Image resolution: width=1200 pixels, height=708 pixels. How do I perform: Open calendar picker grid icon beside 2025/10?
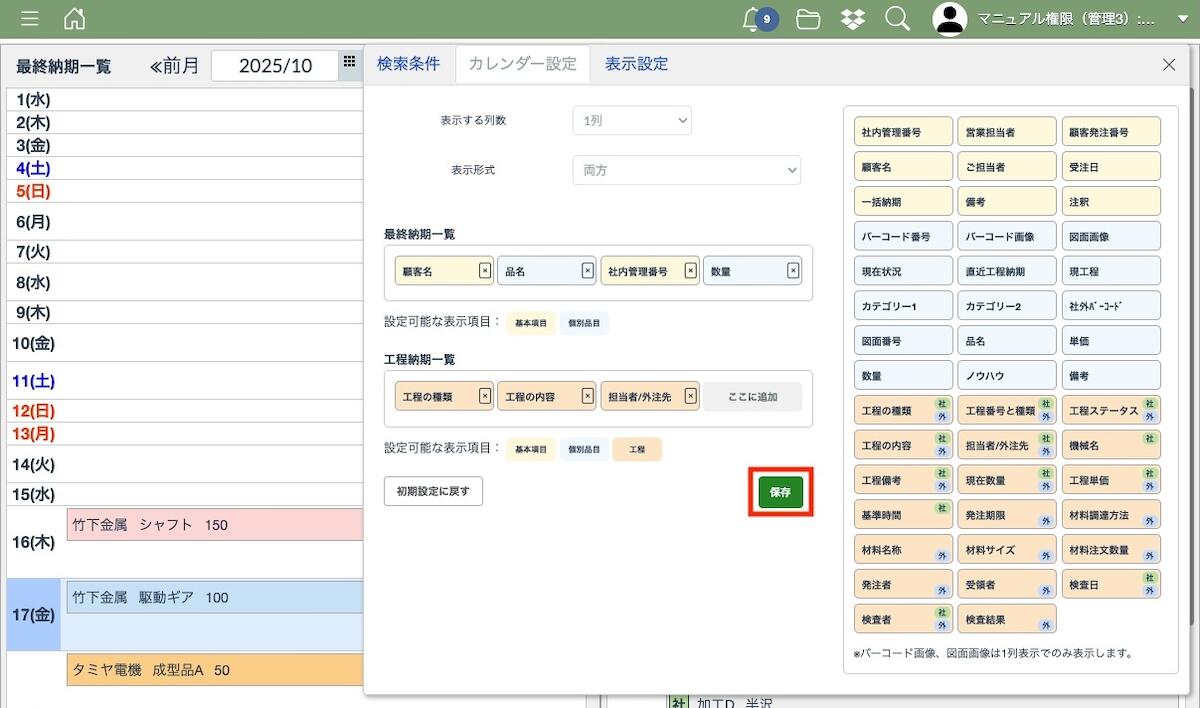click(x=349, y=62)
